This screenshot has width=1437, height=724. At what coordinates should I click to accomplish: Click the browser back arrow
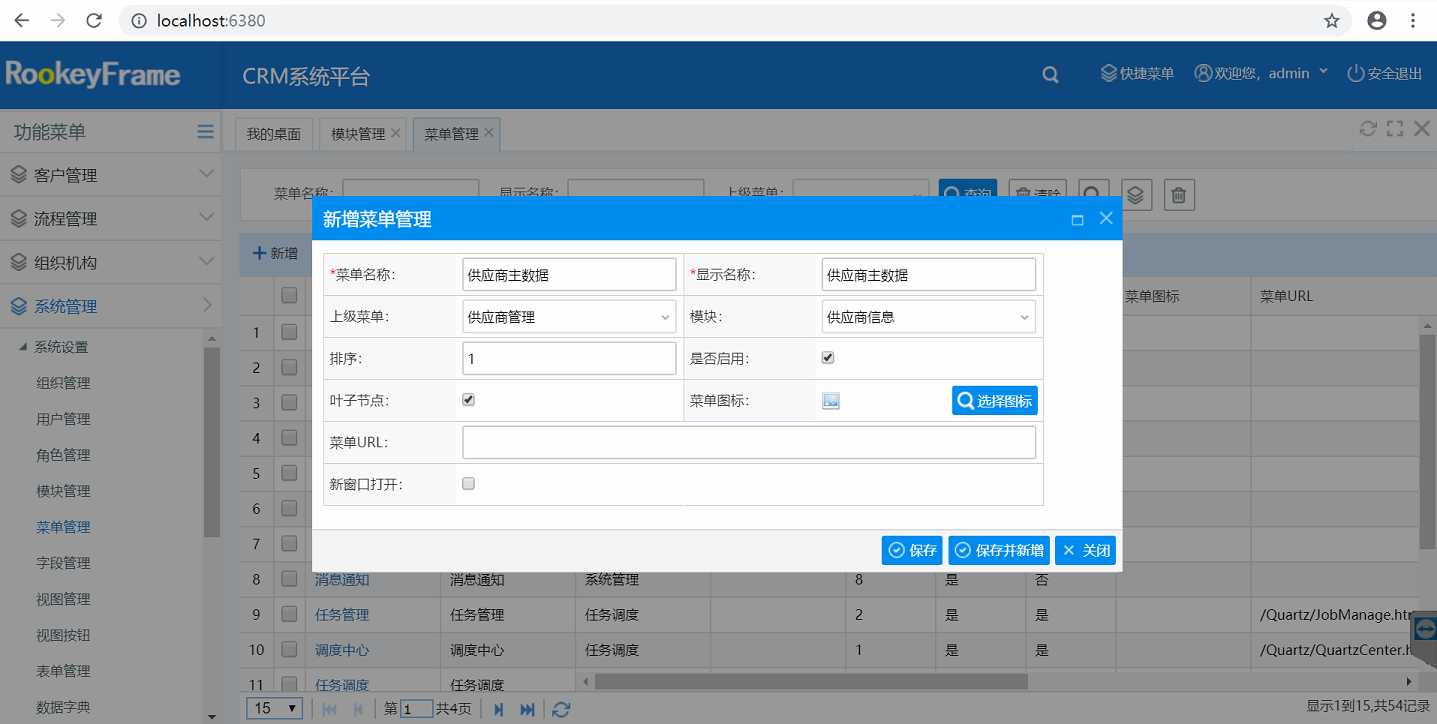point(22,20)
